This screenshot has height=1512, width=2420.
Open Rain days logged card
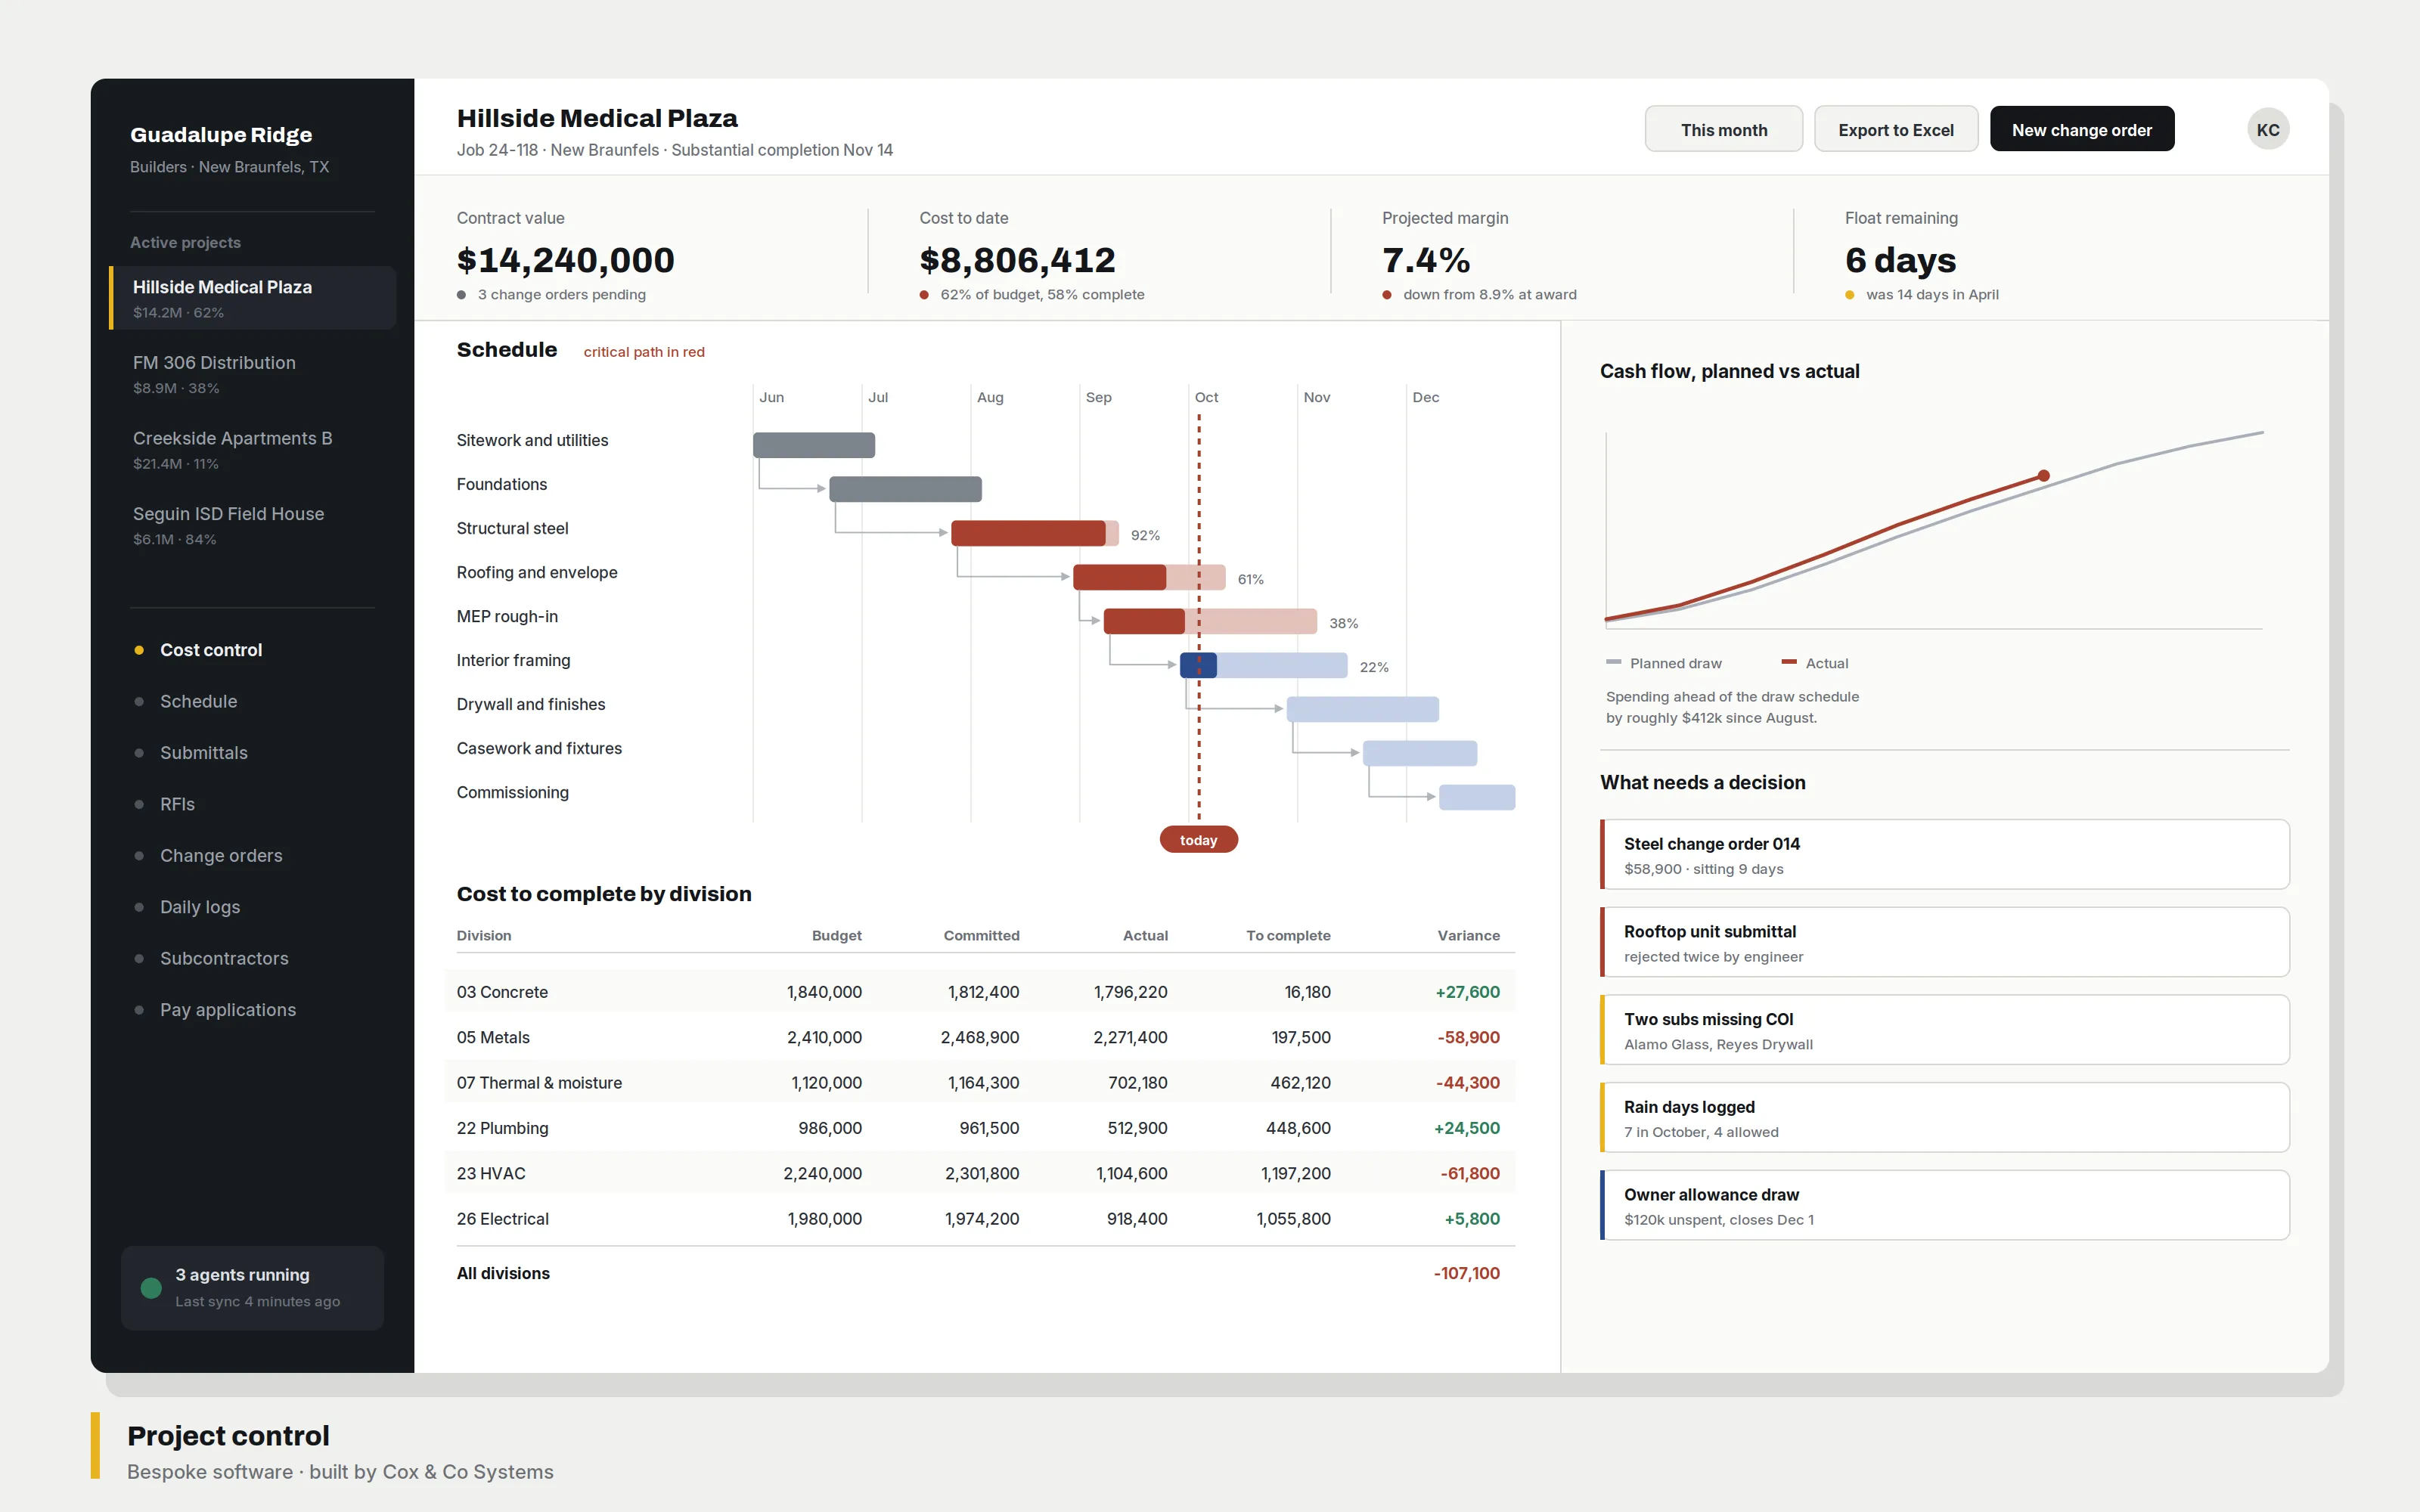coord(1944,1118)
